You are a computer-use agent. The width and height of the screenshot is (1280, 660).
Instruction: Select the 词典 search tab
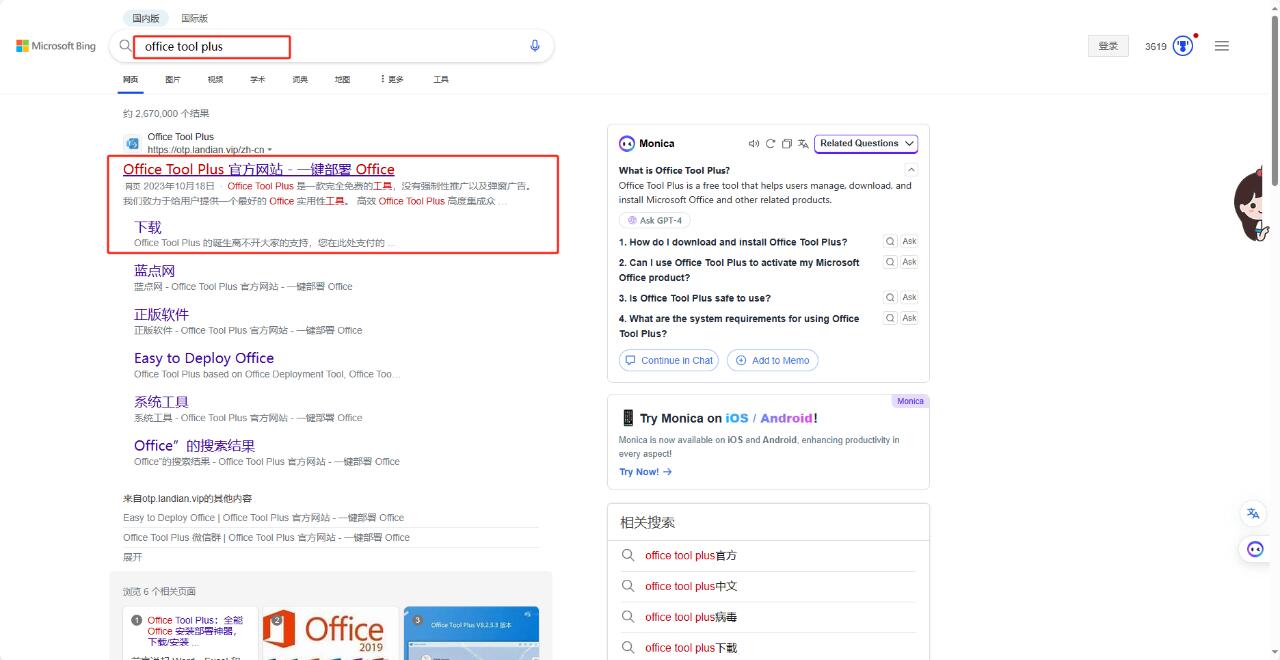(300, 79)
